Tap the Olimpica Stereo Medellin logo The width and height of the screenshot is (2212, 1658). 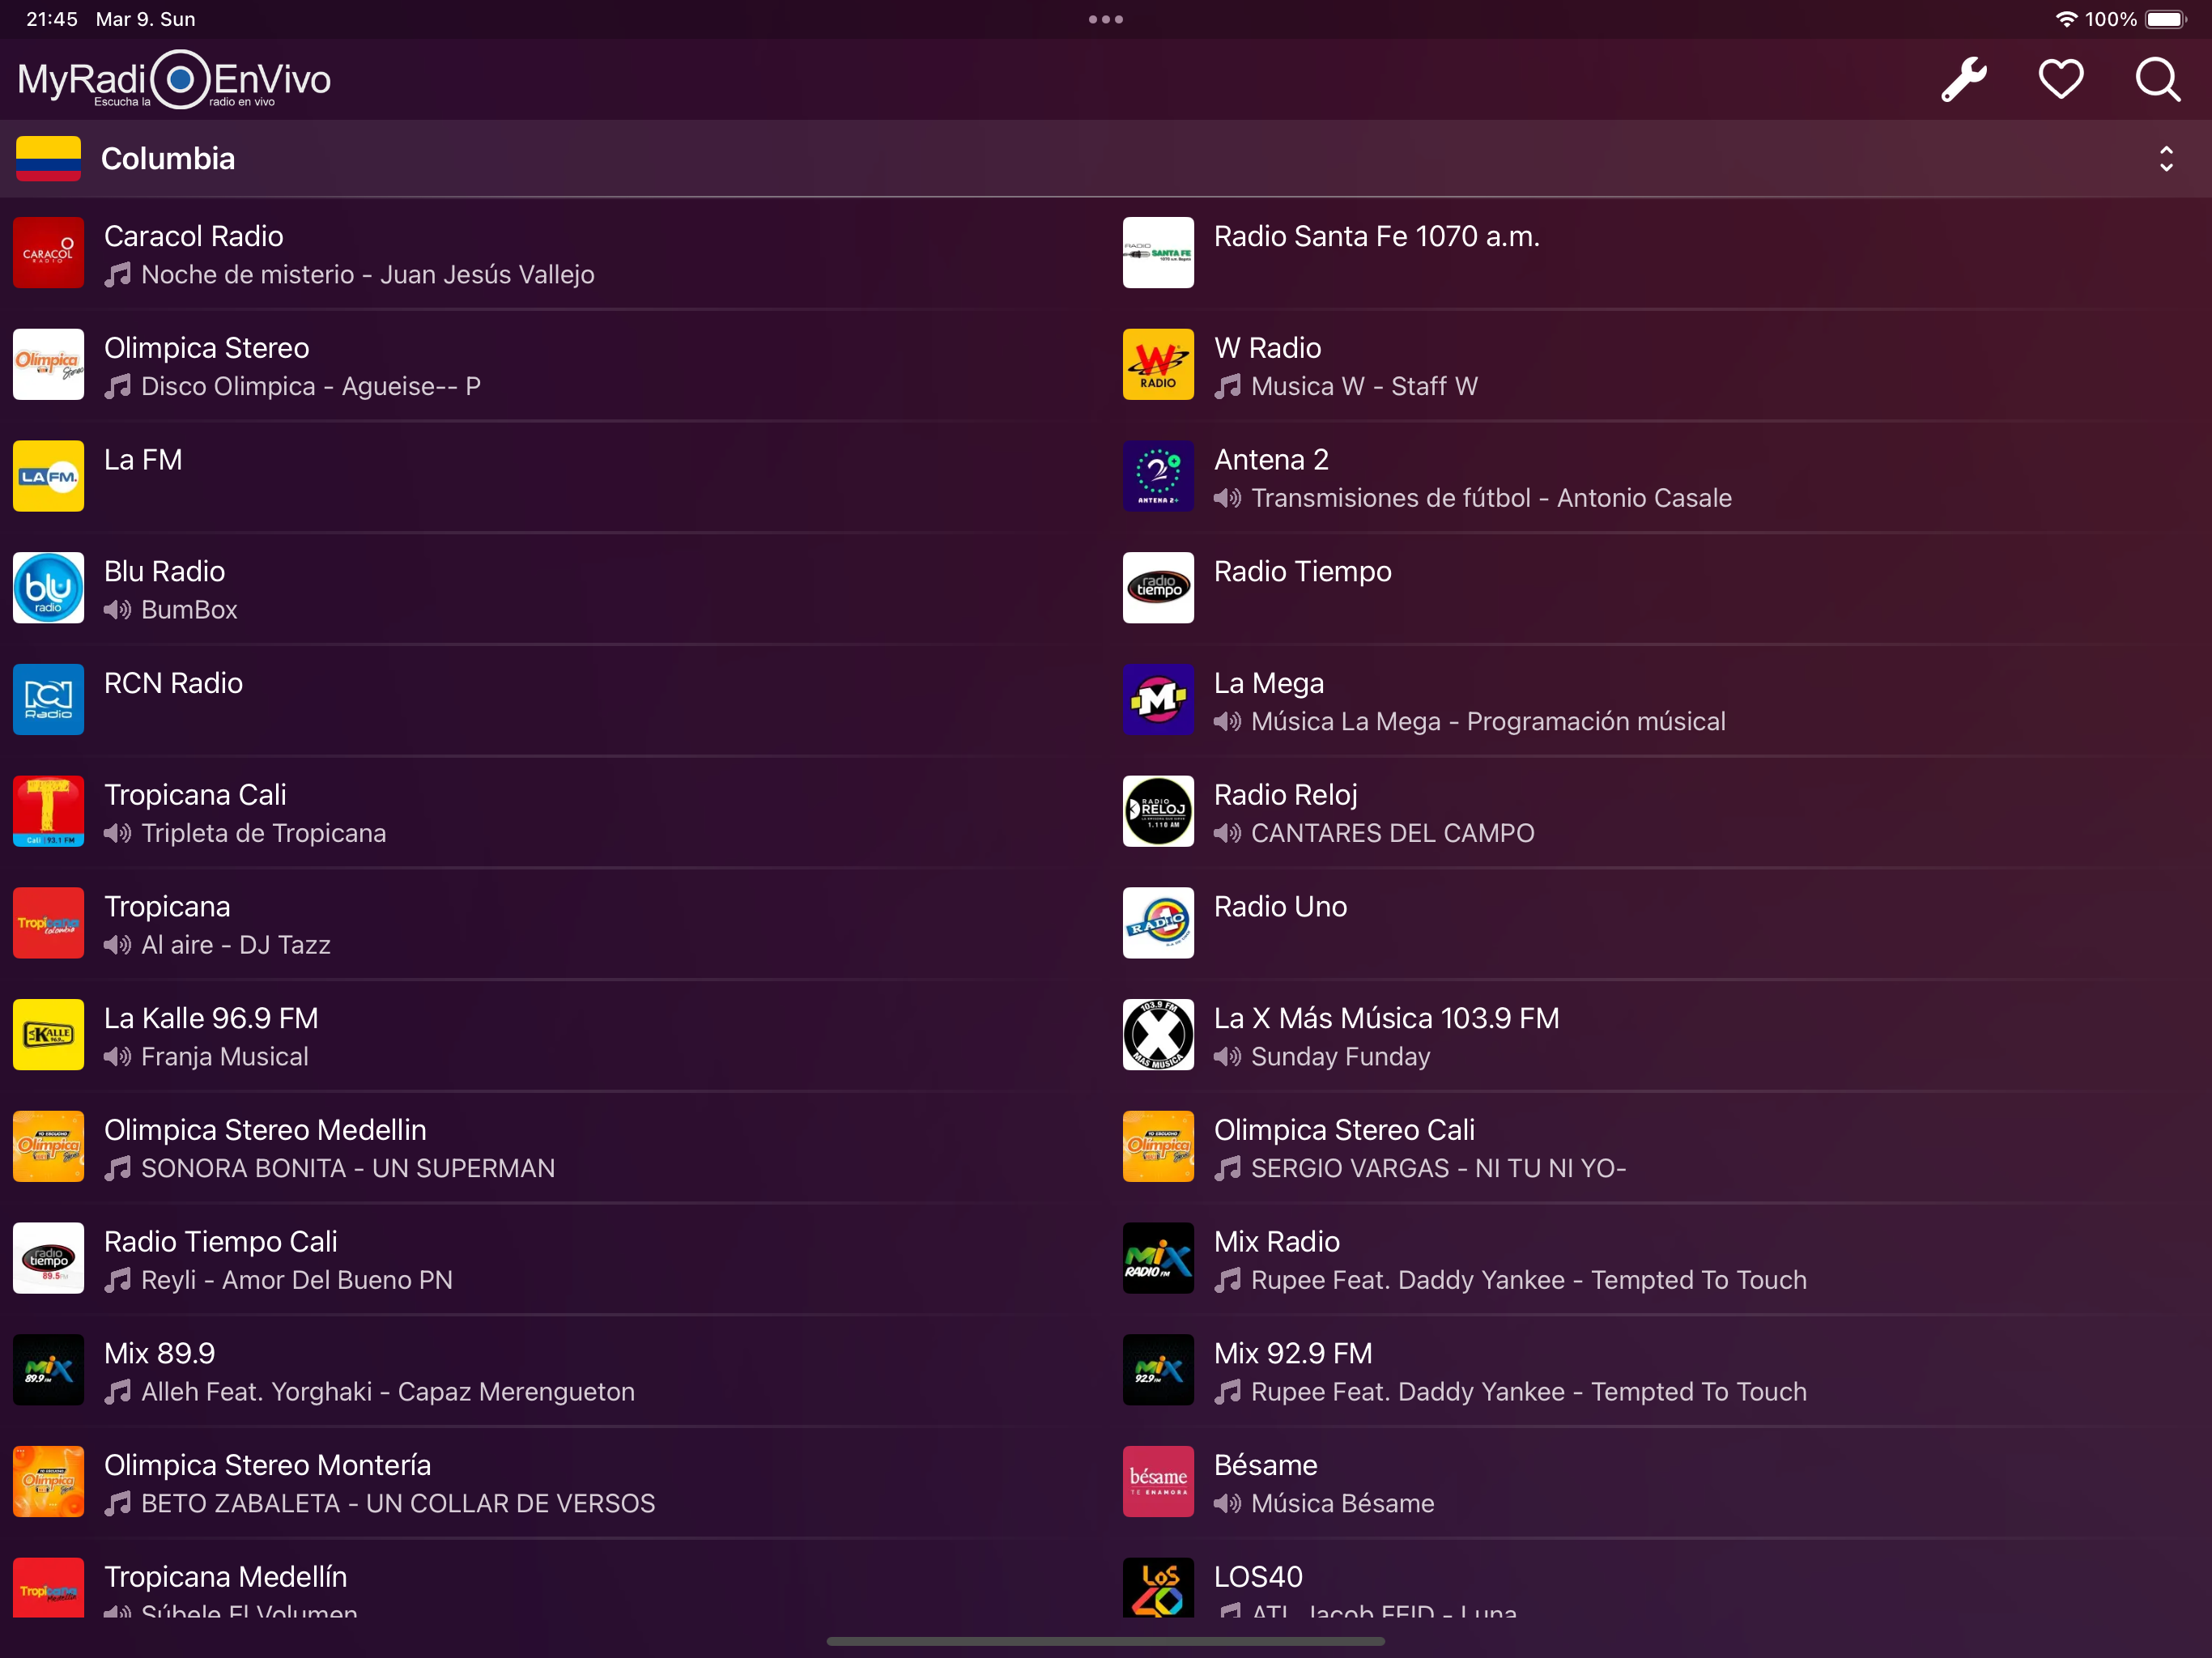pyautogui.click(x=48, y=1147)
